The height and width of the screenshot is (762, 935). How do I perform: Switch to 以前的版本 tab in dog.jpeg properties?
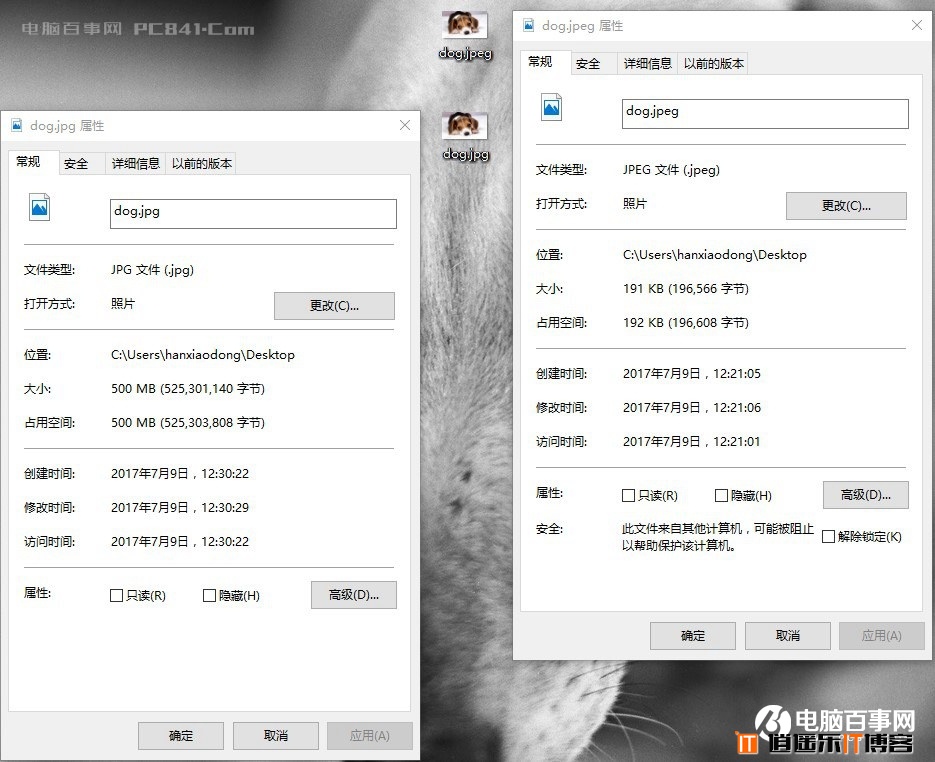tap(714, 63)
